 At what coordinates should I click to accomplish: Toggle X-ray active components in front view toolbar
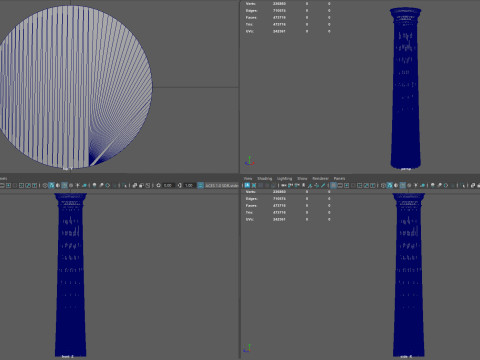(141, 185)
